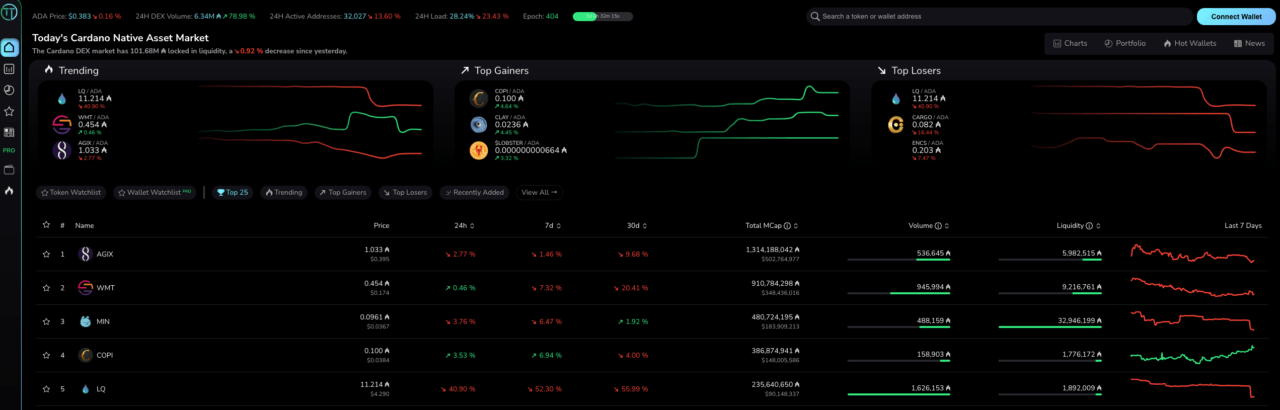Click the LQ droplet icon in Top Losers
This screenshot has width=1280, height=410.
[895, 99]
